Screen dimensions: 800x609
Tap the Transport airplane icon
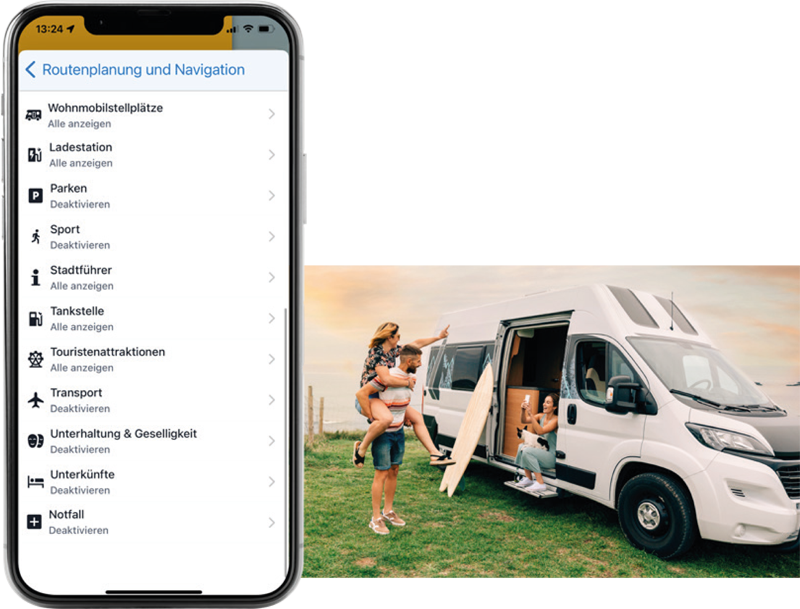coord(35,400)
